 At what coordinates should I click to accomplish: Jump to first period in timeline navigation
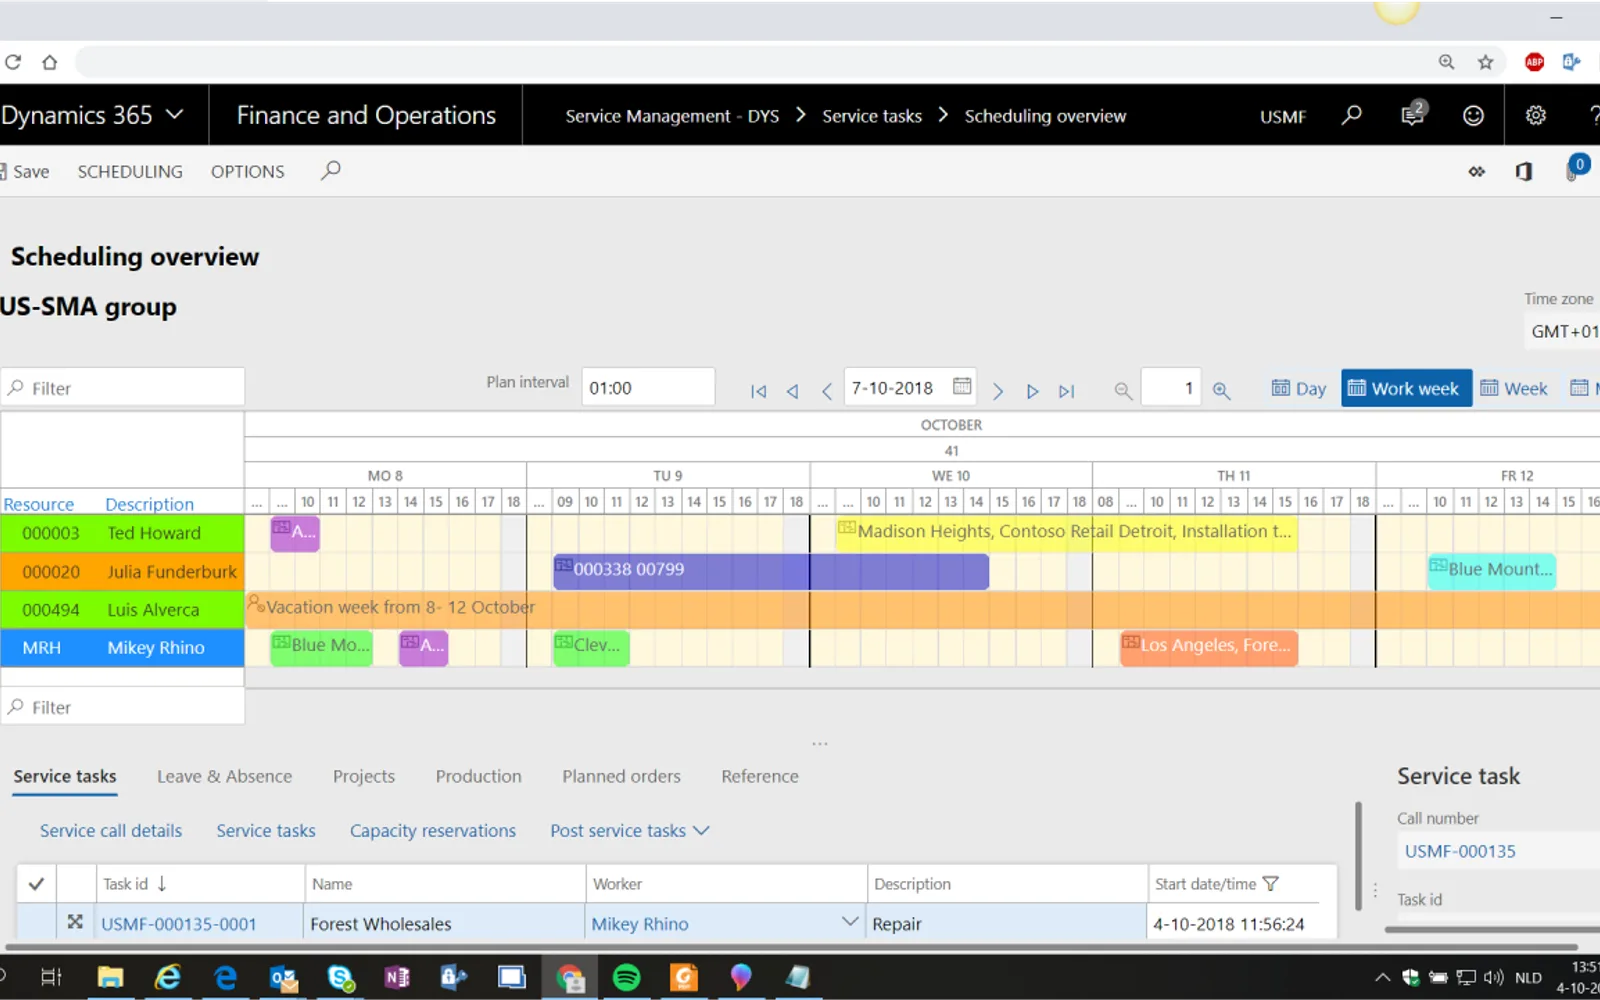758,391
